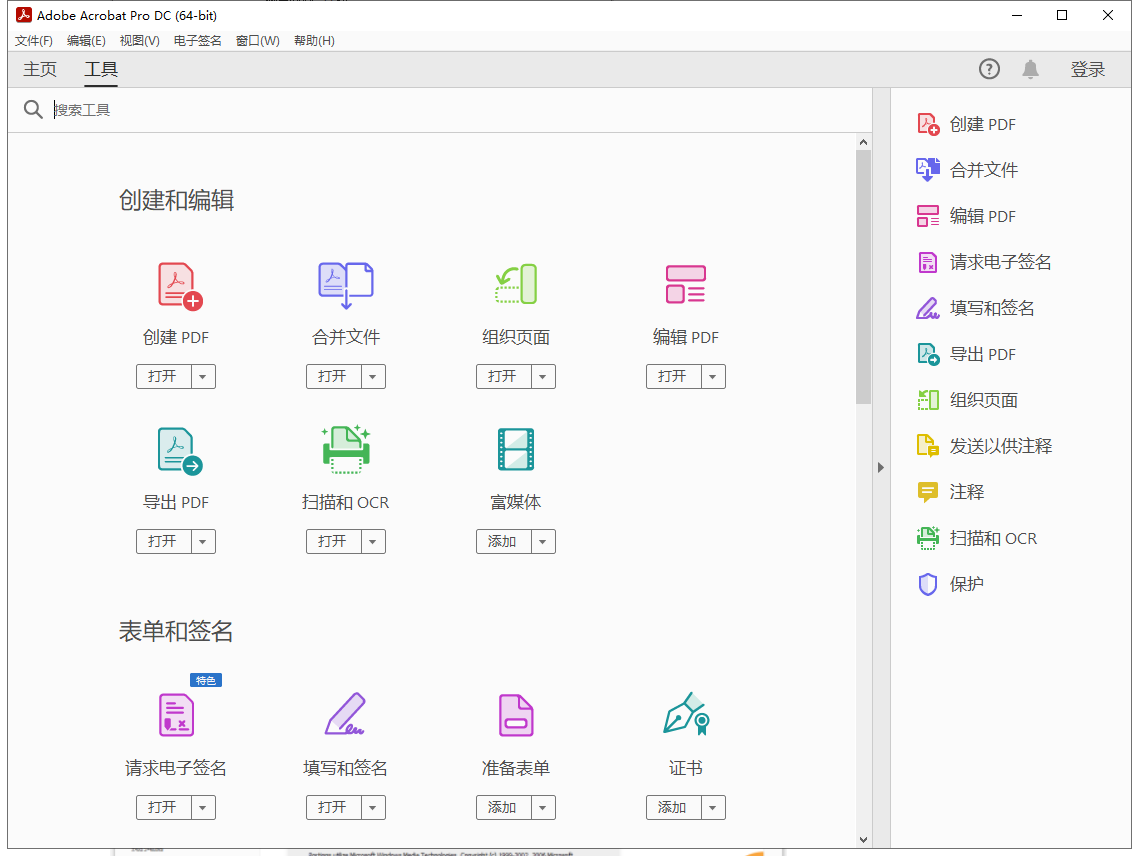
Task: Expand the 富媒体 添加 dropdown arrow
Action: (544, 541)
